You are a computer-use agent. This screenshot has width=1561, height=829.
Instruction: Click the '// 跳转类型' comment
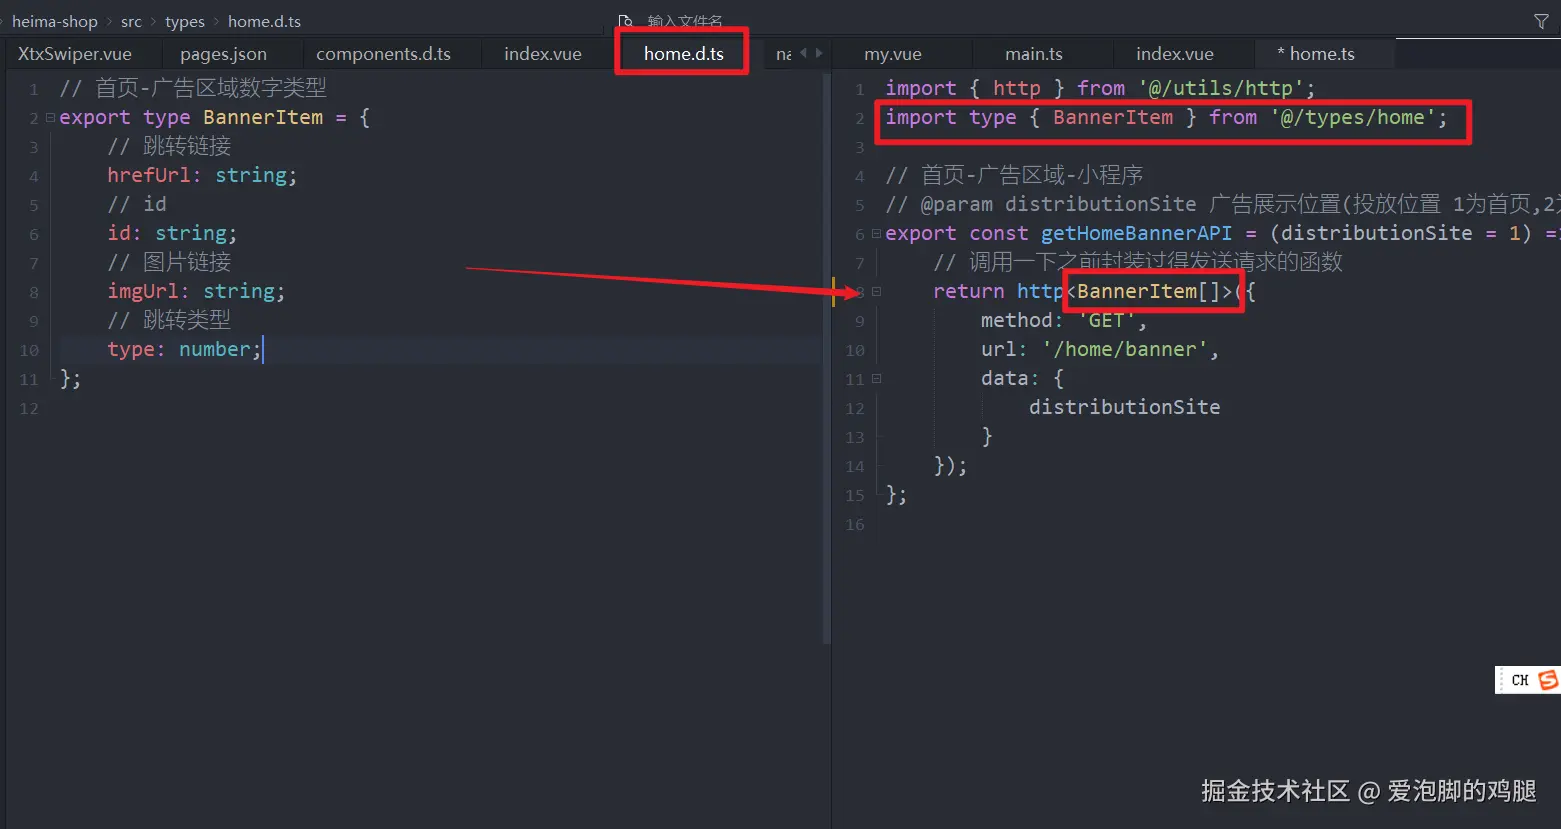click(x=169, y=320)
